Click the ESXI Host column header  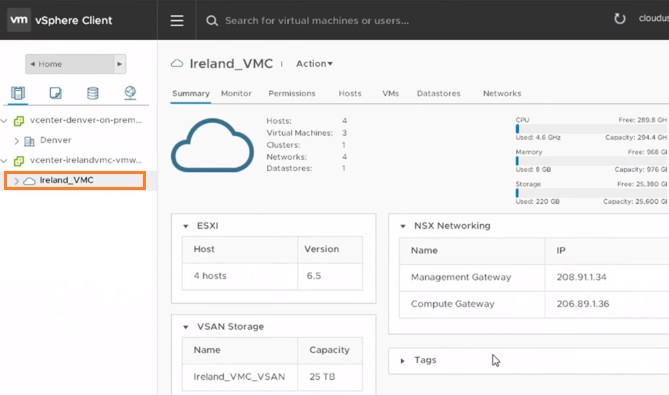click(240, 250)
